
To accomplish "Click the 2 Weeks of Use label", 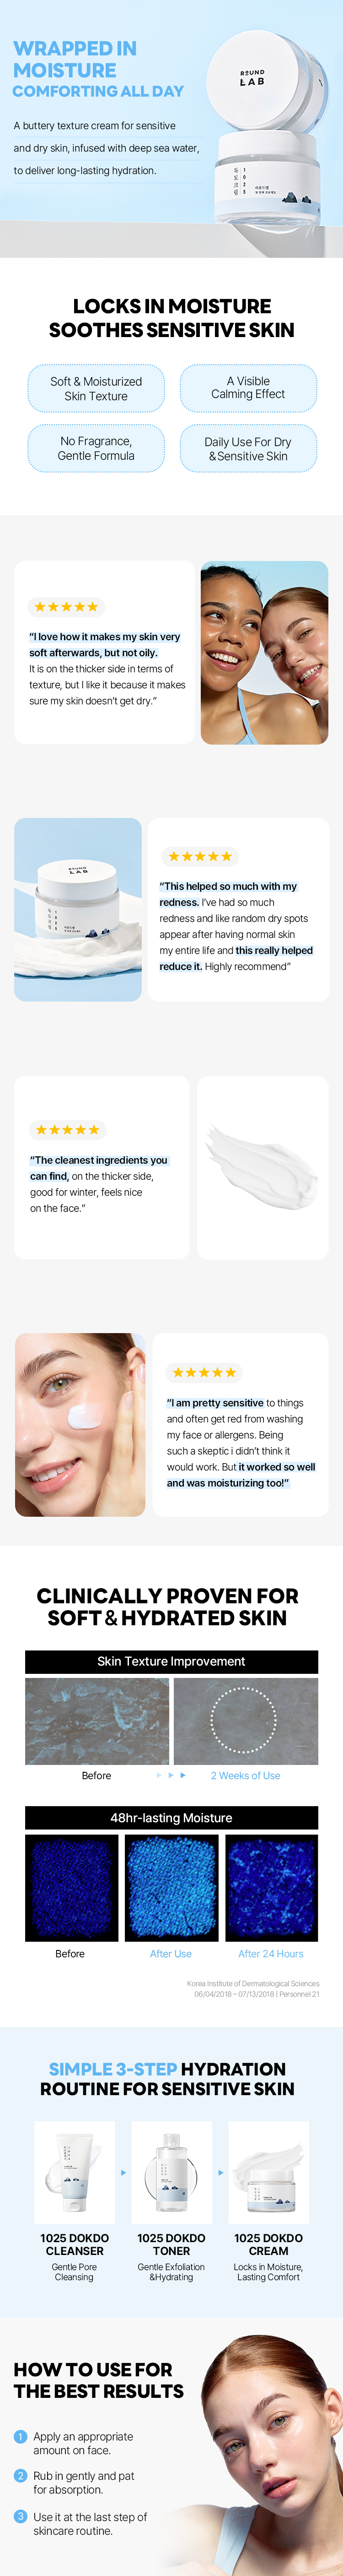I will pyautogui.click(x=245, y=1775).
